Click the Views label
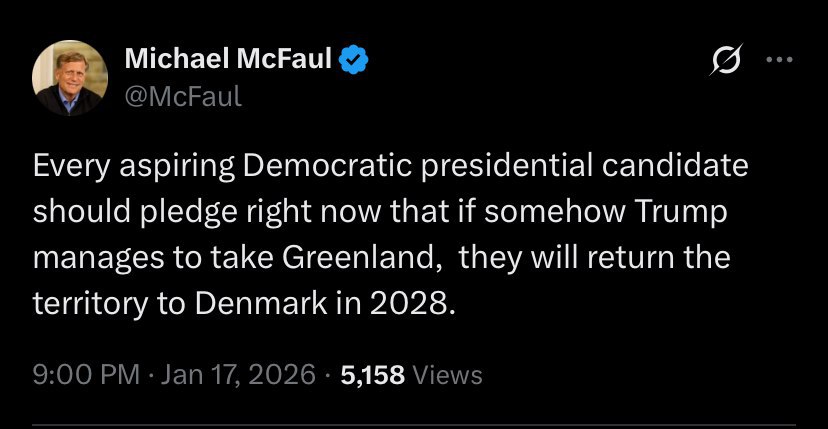 point(447,375)
